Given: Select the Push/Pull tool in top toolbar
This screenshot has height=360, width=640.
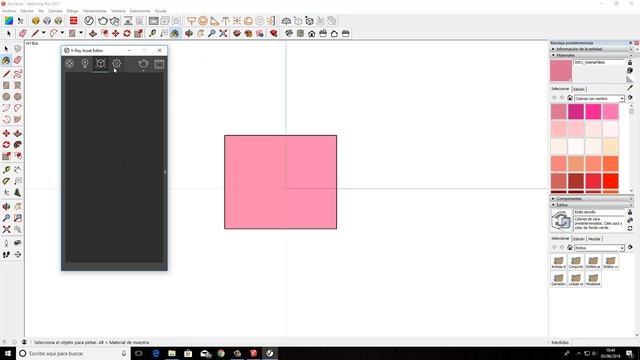Looking at the screenshot, I should coord(93,33).
